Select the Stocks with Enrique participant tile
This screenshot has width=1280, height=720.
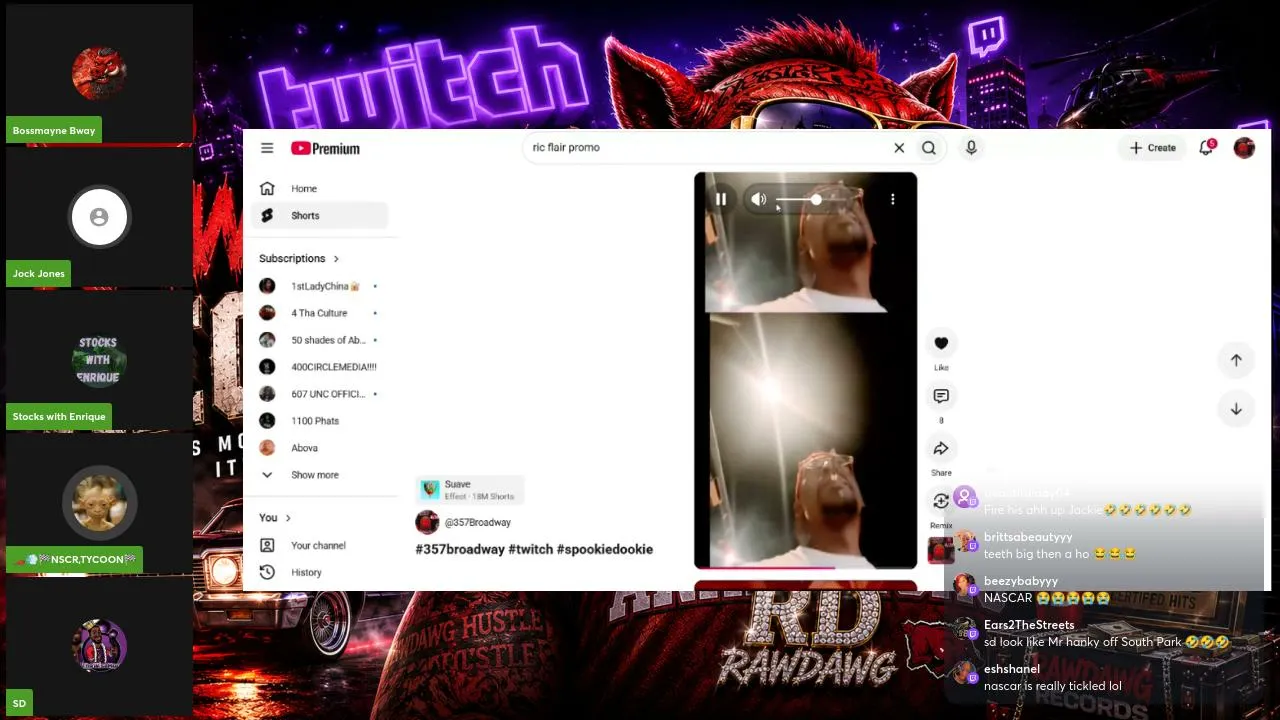click(x=99, y=359)
